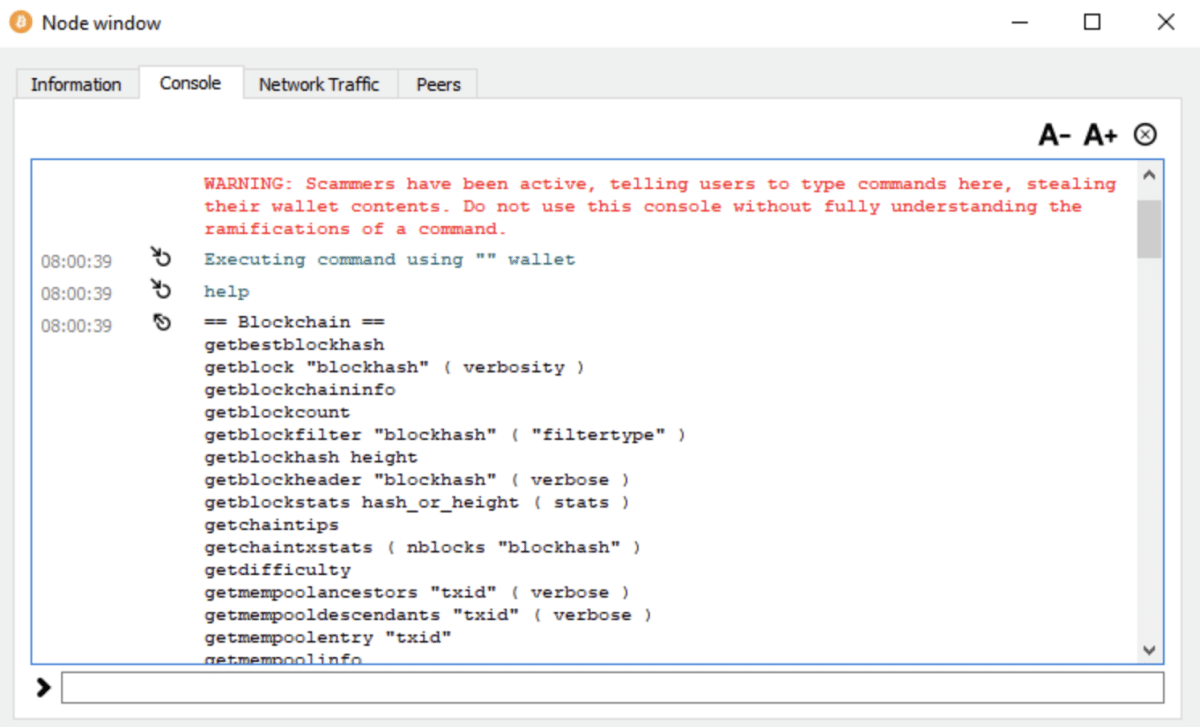1200x727 pixels.
Task: Click the icon beside "Executing command" line
Action: pyautogui.click(x=161, y=259)
